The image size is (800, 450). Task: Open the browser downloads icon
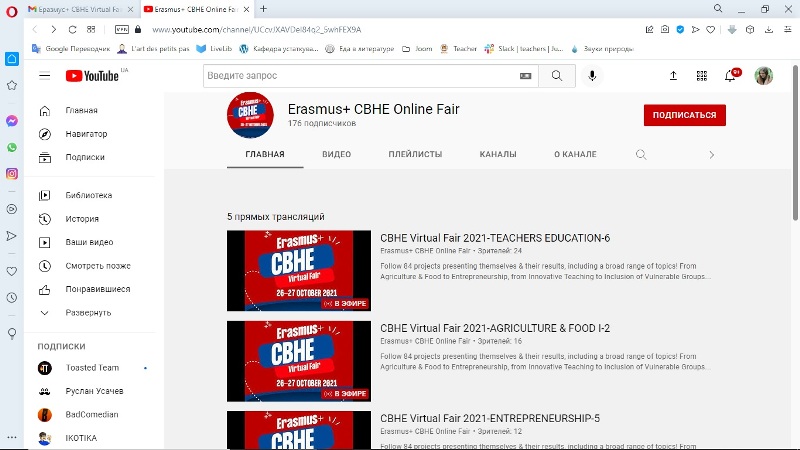(768, 30)
